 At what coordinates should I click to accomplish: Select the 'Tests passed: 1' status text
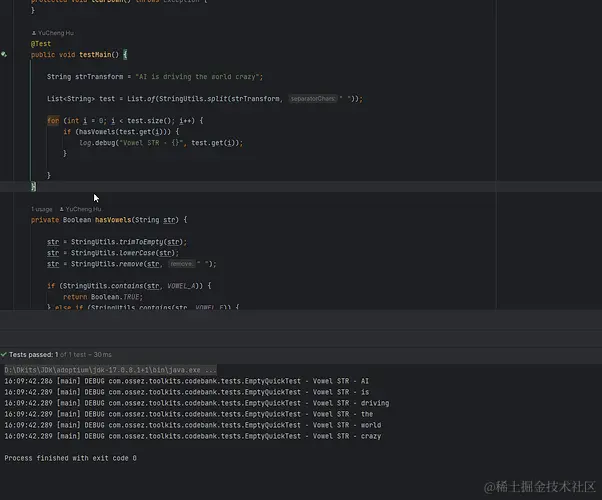(x=33, y=354)
